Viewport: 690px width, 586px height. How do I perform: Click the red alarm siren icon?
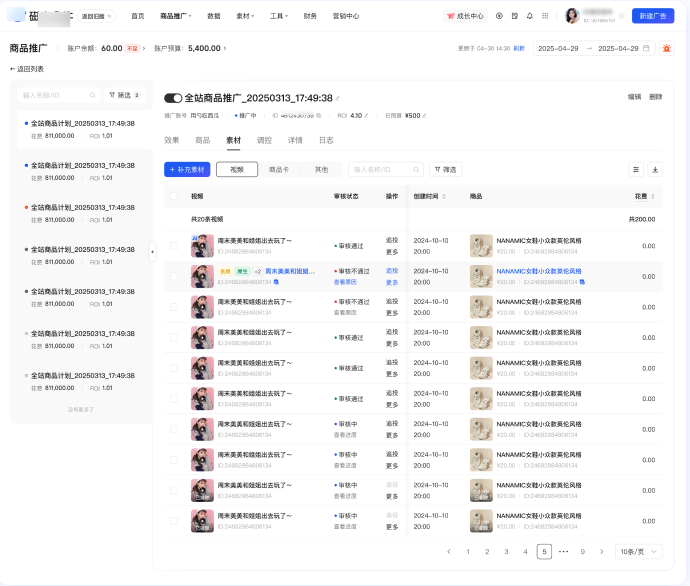coord(667,48)
